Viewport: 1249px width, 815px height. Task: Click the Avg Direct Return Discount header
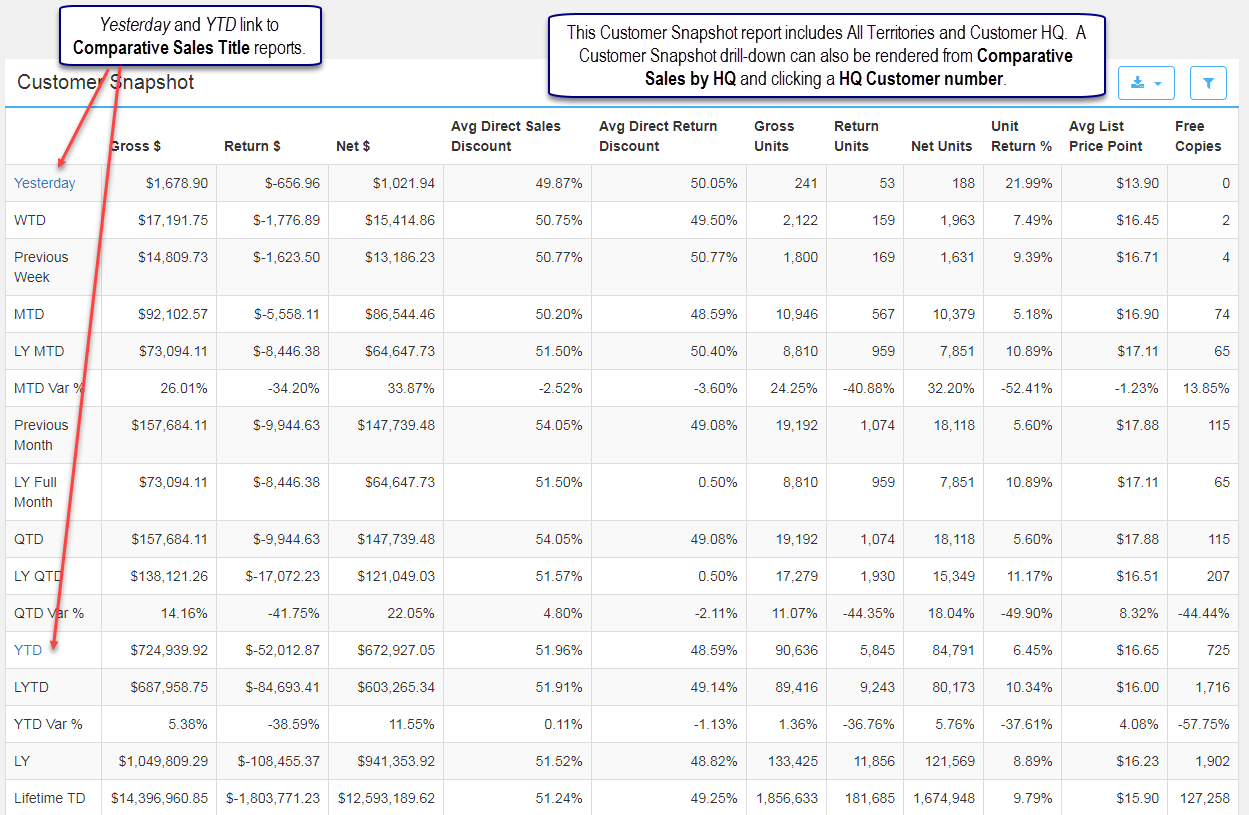point(658,136)
